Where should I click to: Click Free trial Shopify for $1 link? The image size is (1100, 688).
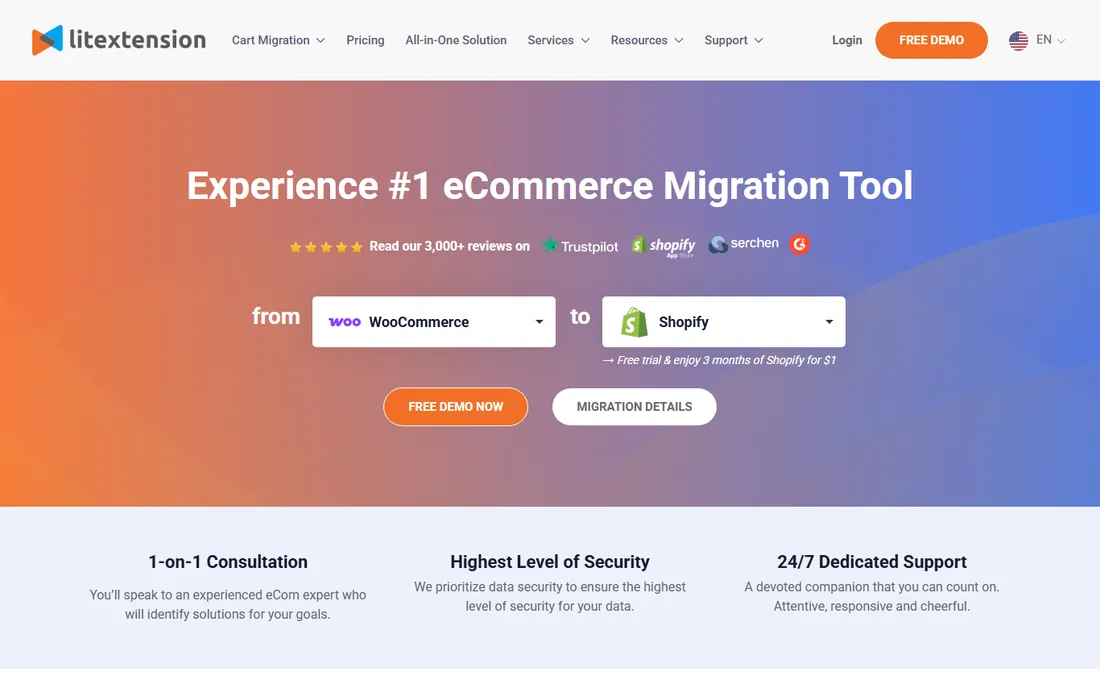tap(719, 360)
